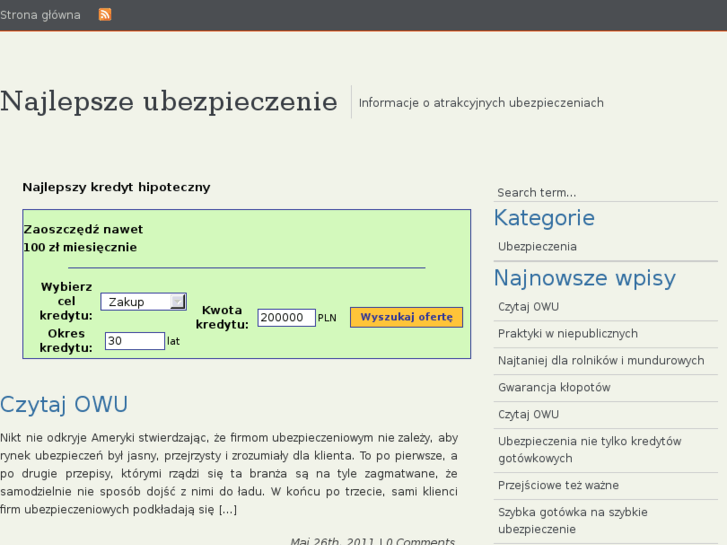Open Czytaj OWU entry below Gwarancja kłopotów
Screen dimensions: 727x545
pos(529,414)
